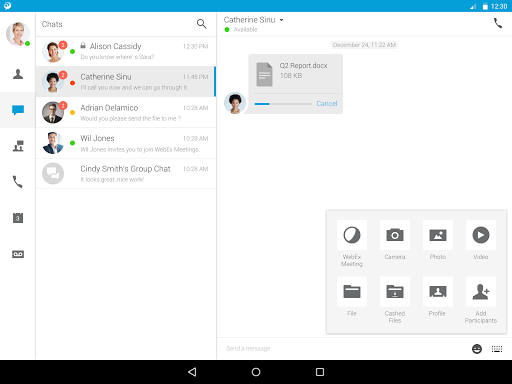Tap Alison Cassidy's avatar

pyautogui.click(x=53, y=52)
